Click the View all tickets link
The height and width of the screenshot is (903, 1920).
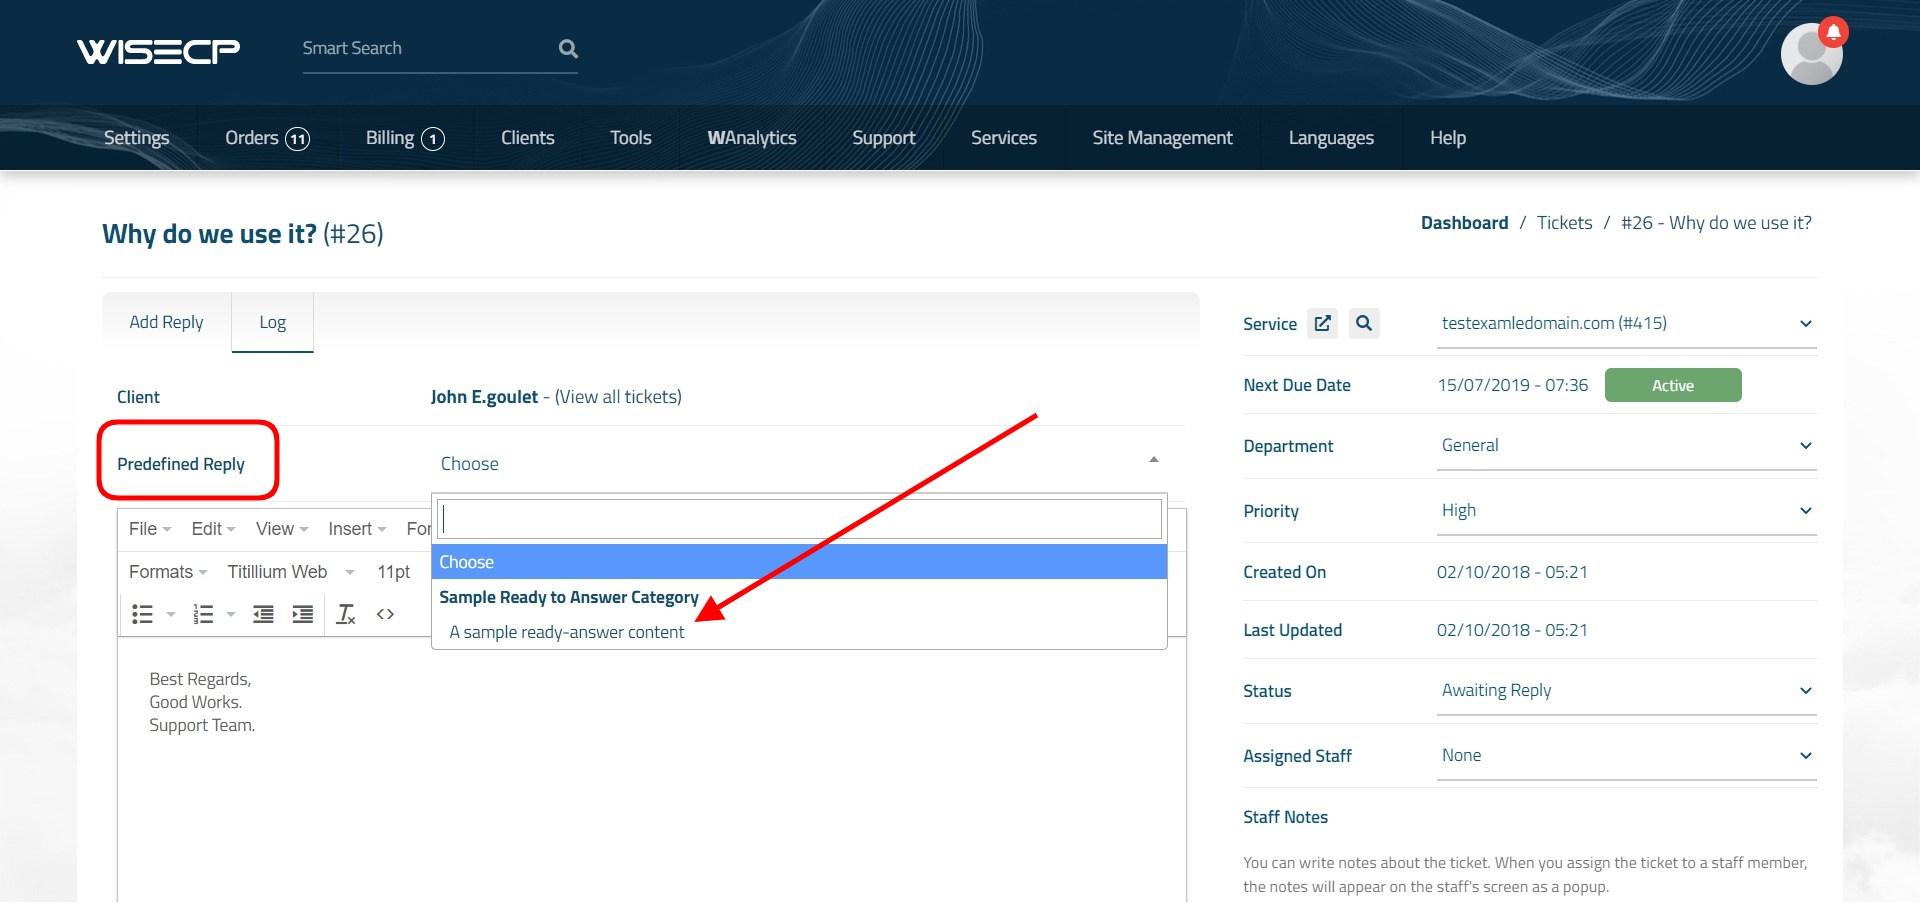click(618, 397)
